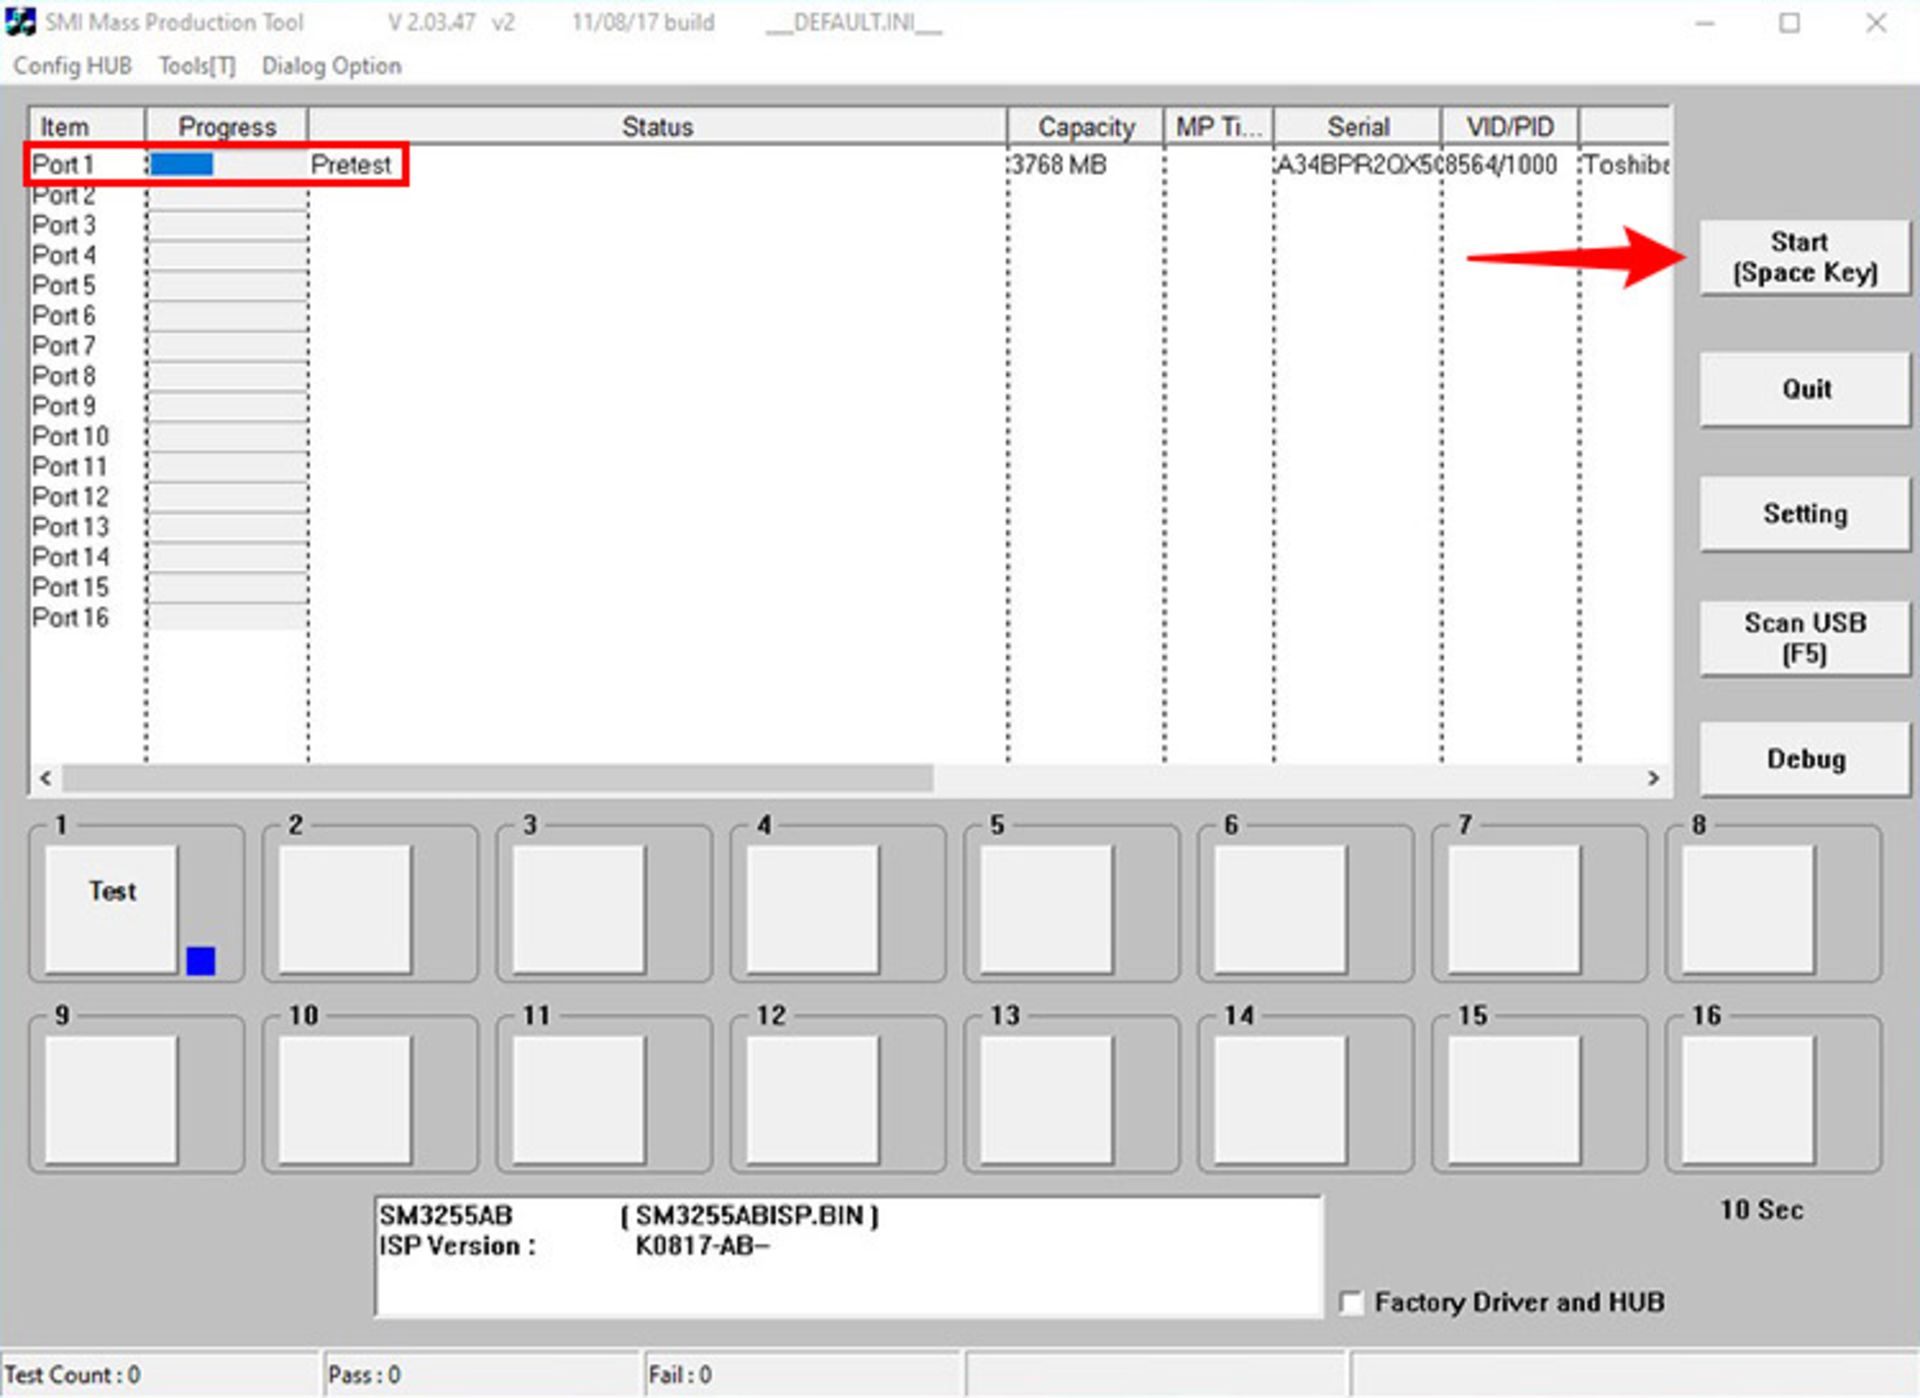Click the port 1 Test slot button
Screen dimensions: 1920x1398
tap(111, 908)
